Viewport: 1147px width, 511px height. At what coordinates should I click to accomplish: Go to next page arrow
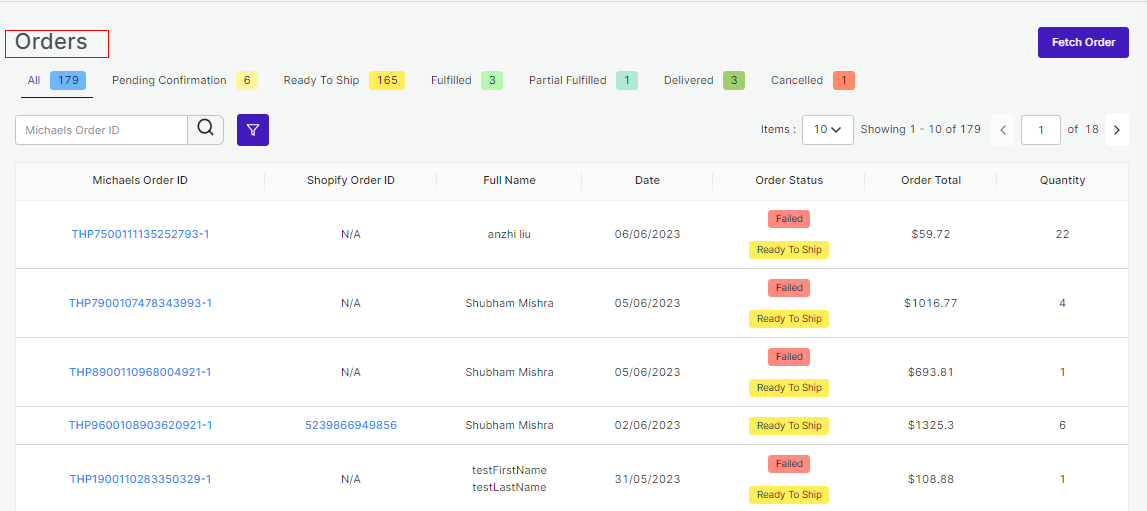pos(1116,130)
